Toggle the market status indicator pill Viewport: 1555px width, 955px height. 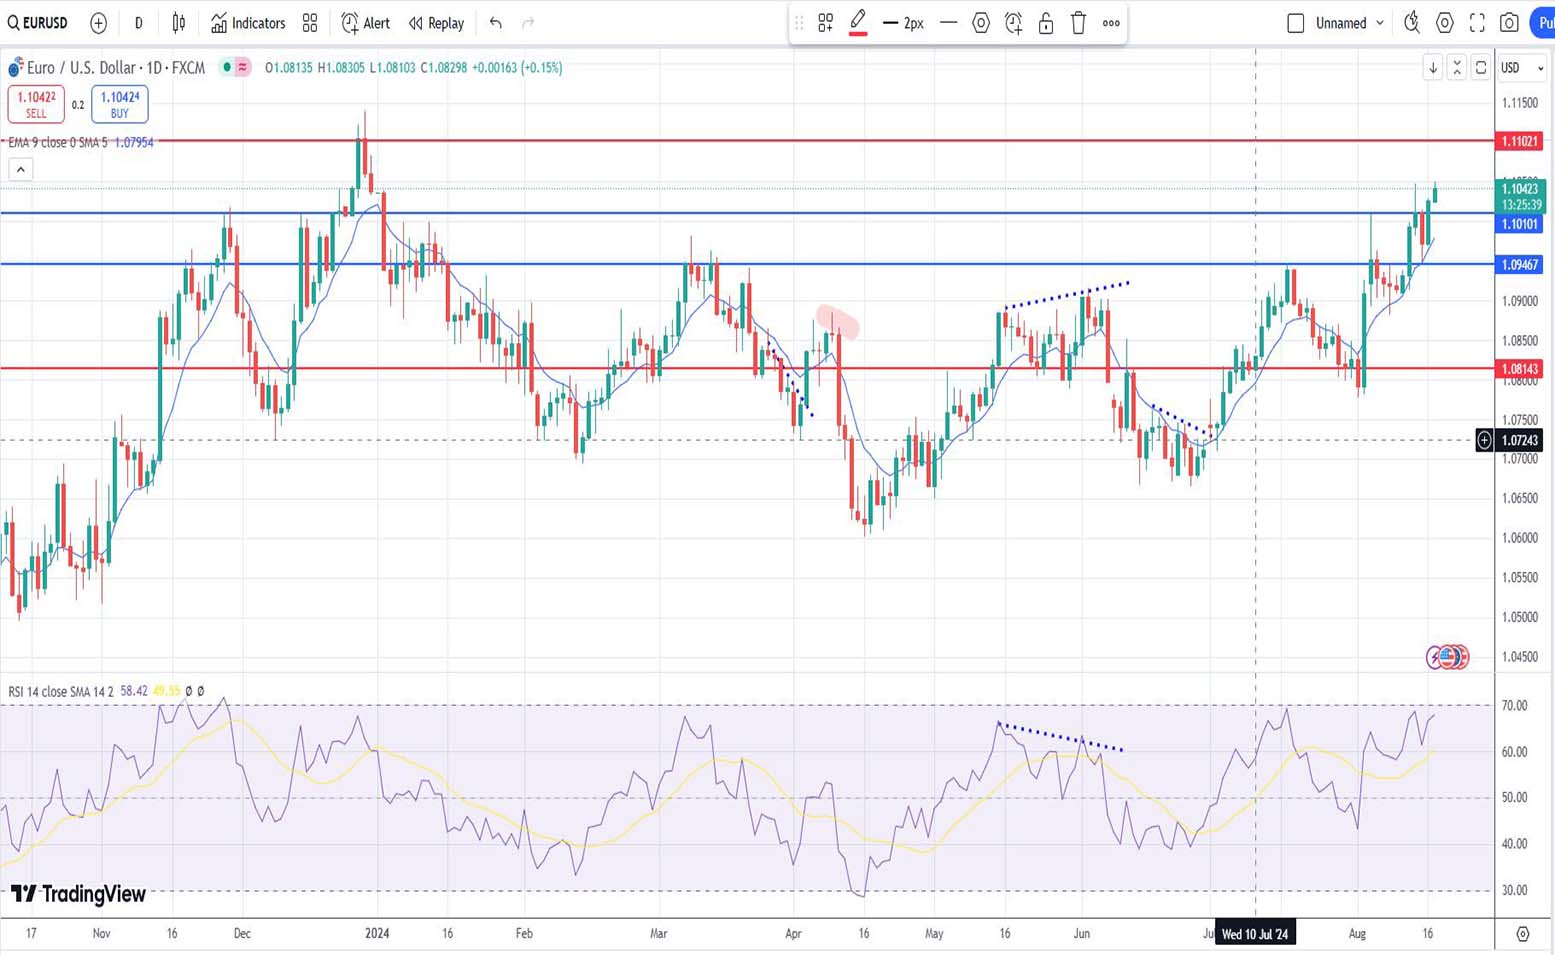pos(235,67)
